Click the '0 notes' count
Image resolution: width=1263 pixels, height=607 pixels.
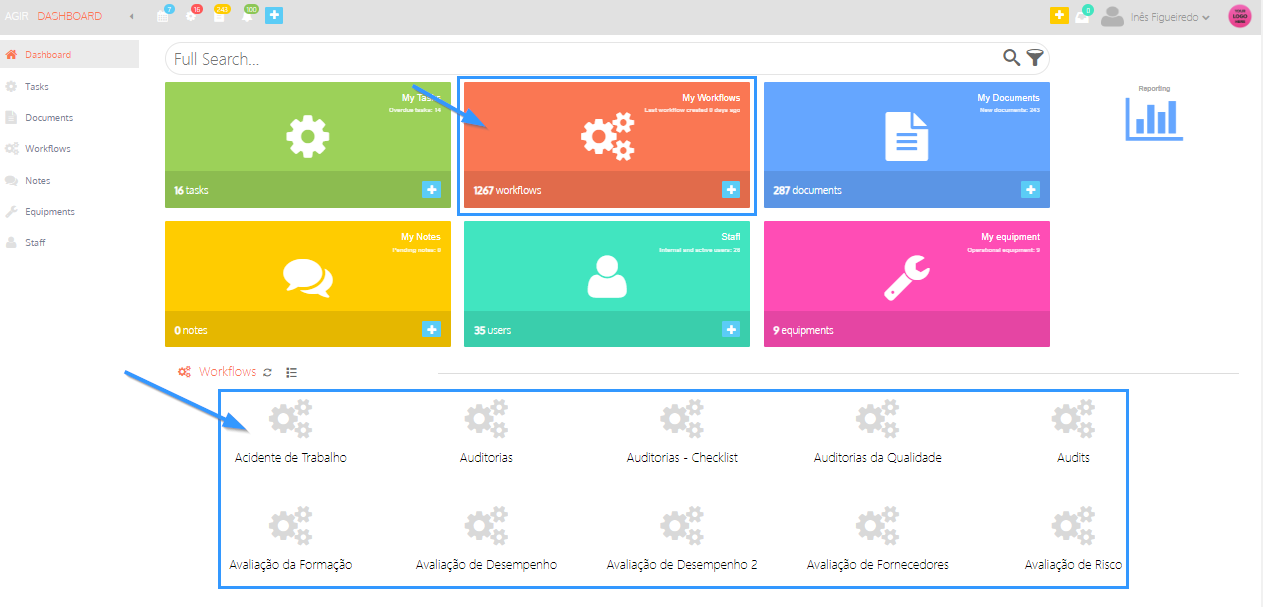point(190,330)
